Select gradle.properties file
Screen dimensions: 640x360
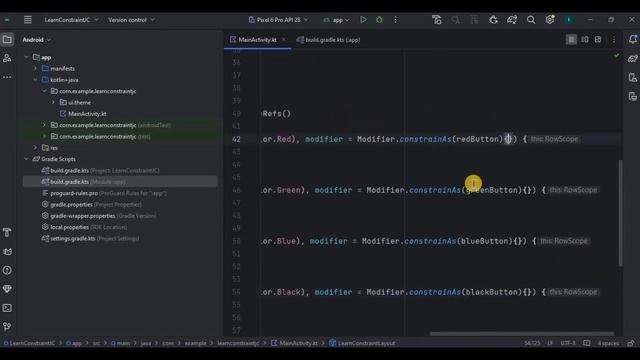tap(92, 204)
